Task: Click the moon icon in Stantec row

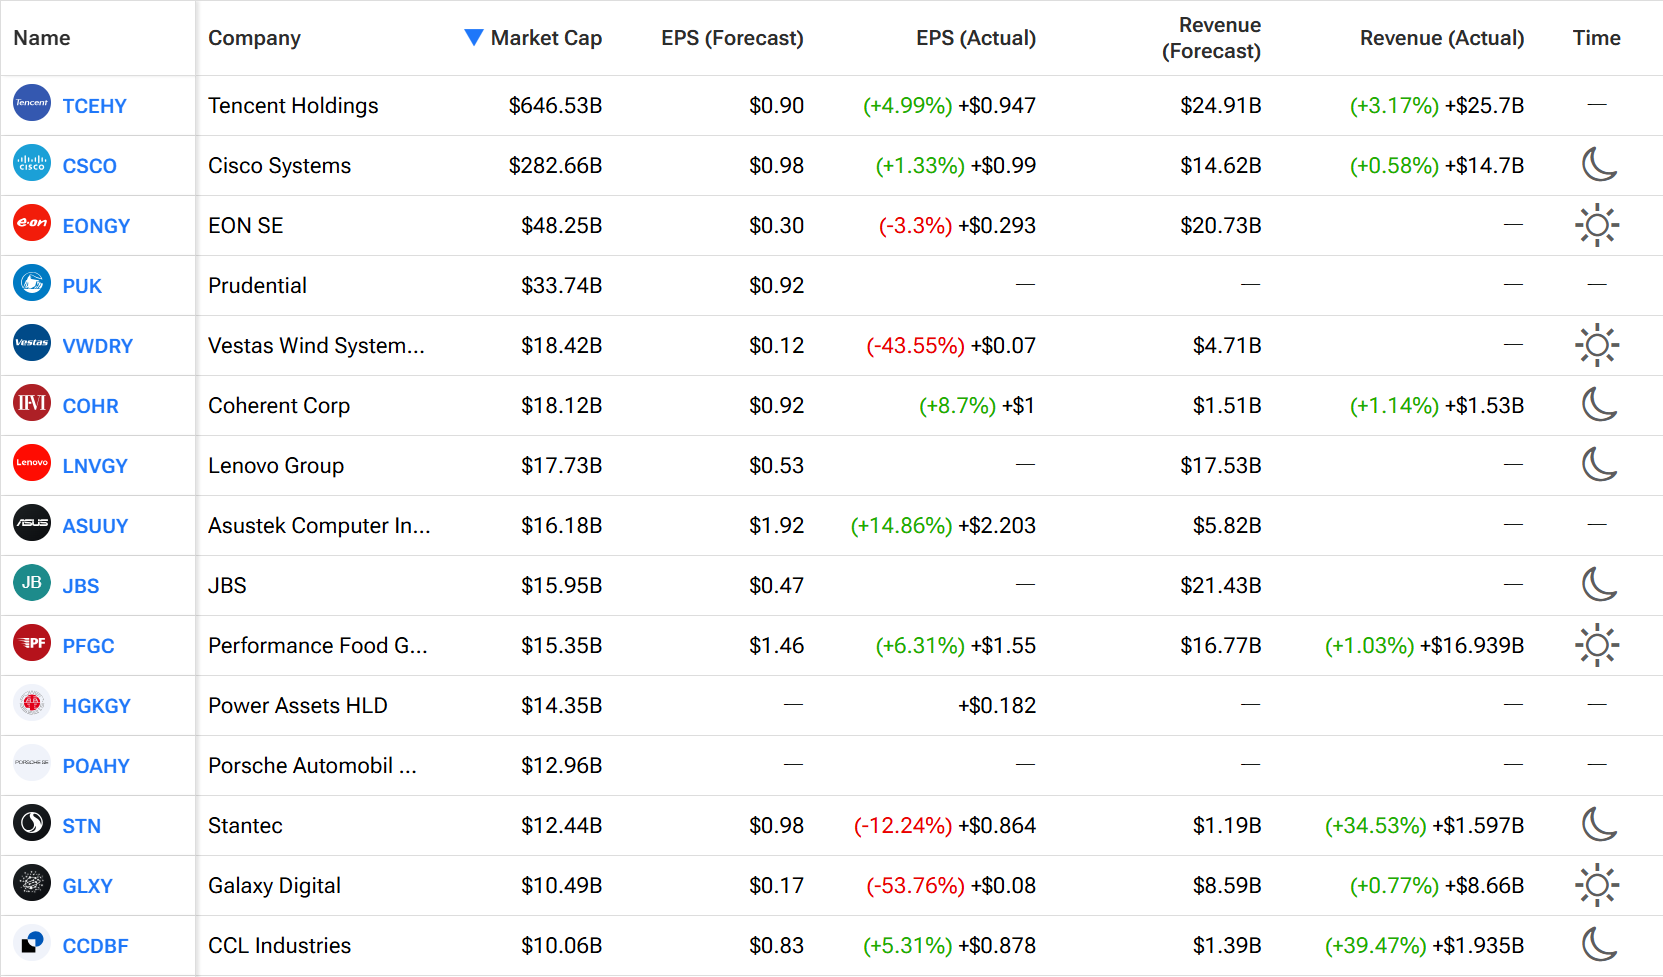Action: (x=1598, y=824)
